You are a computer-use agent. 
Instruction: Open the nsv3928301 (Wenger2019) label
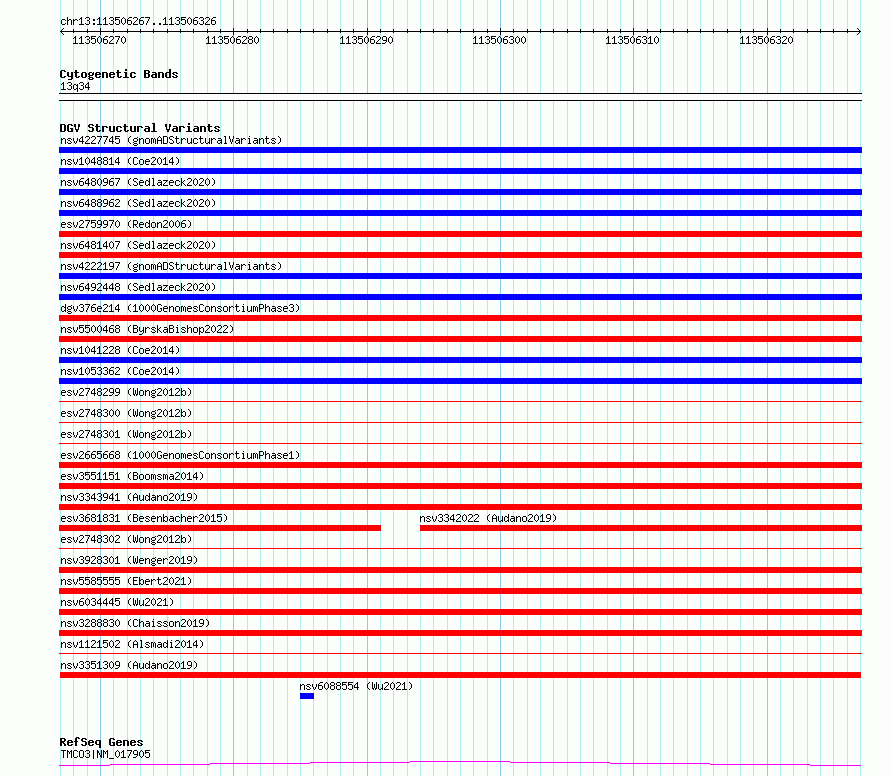coord(129,560)
